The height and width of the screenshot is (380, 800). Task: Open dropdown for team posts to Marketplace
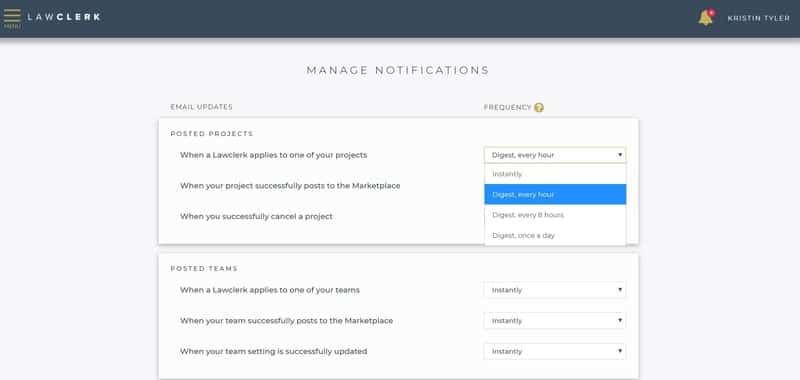tap(555, 321)
